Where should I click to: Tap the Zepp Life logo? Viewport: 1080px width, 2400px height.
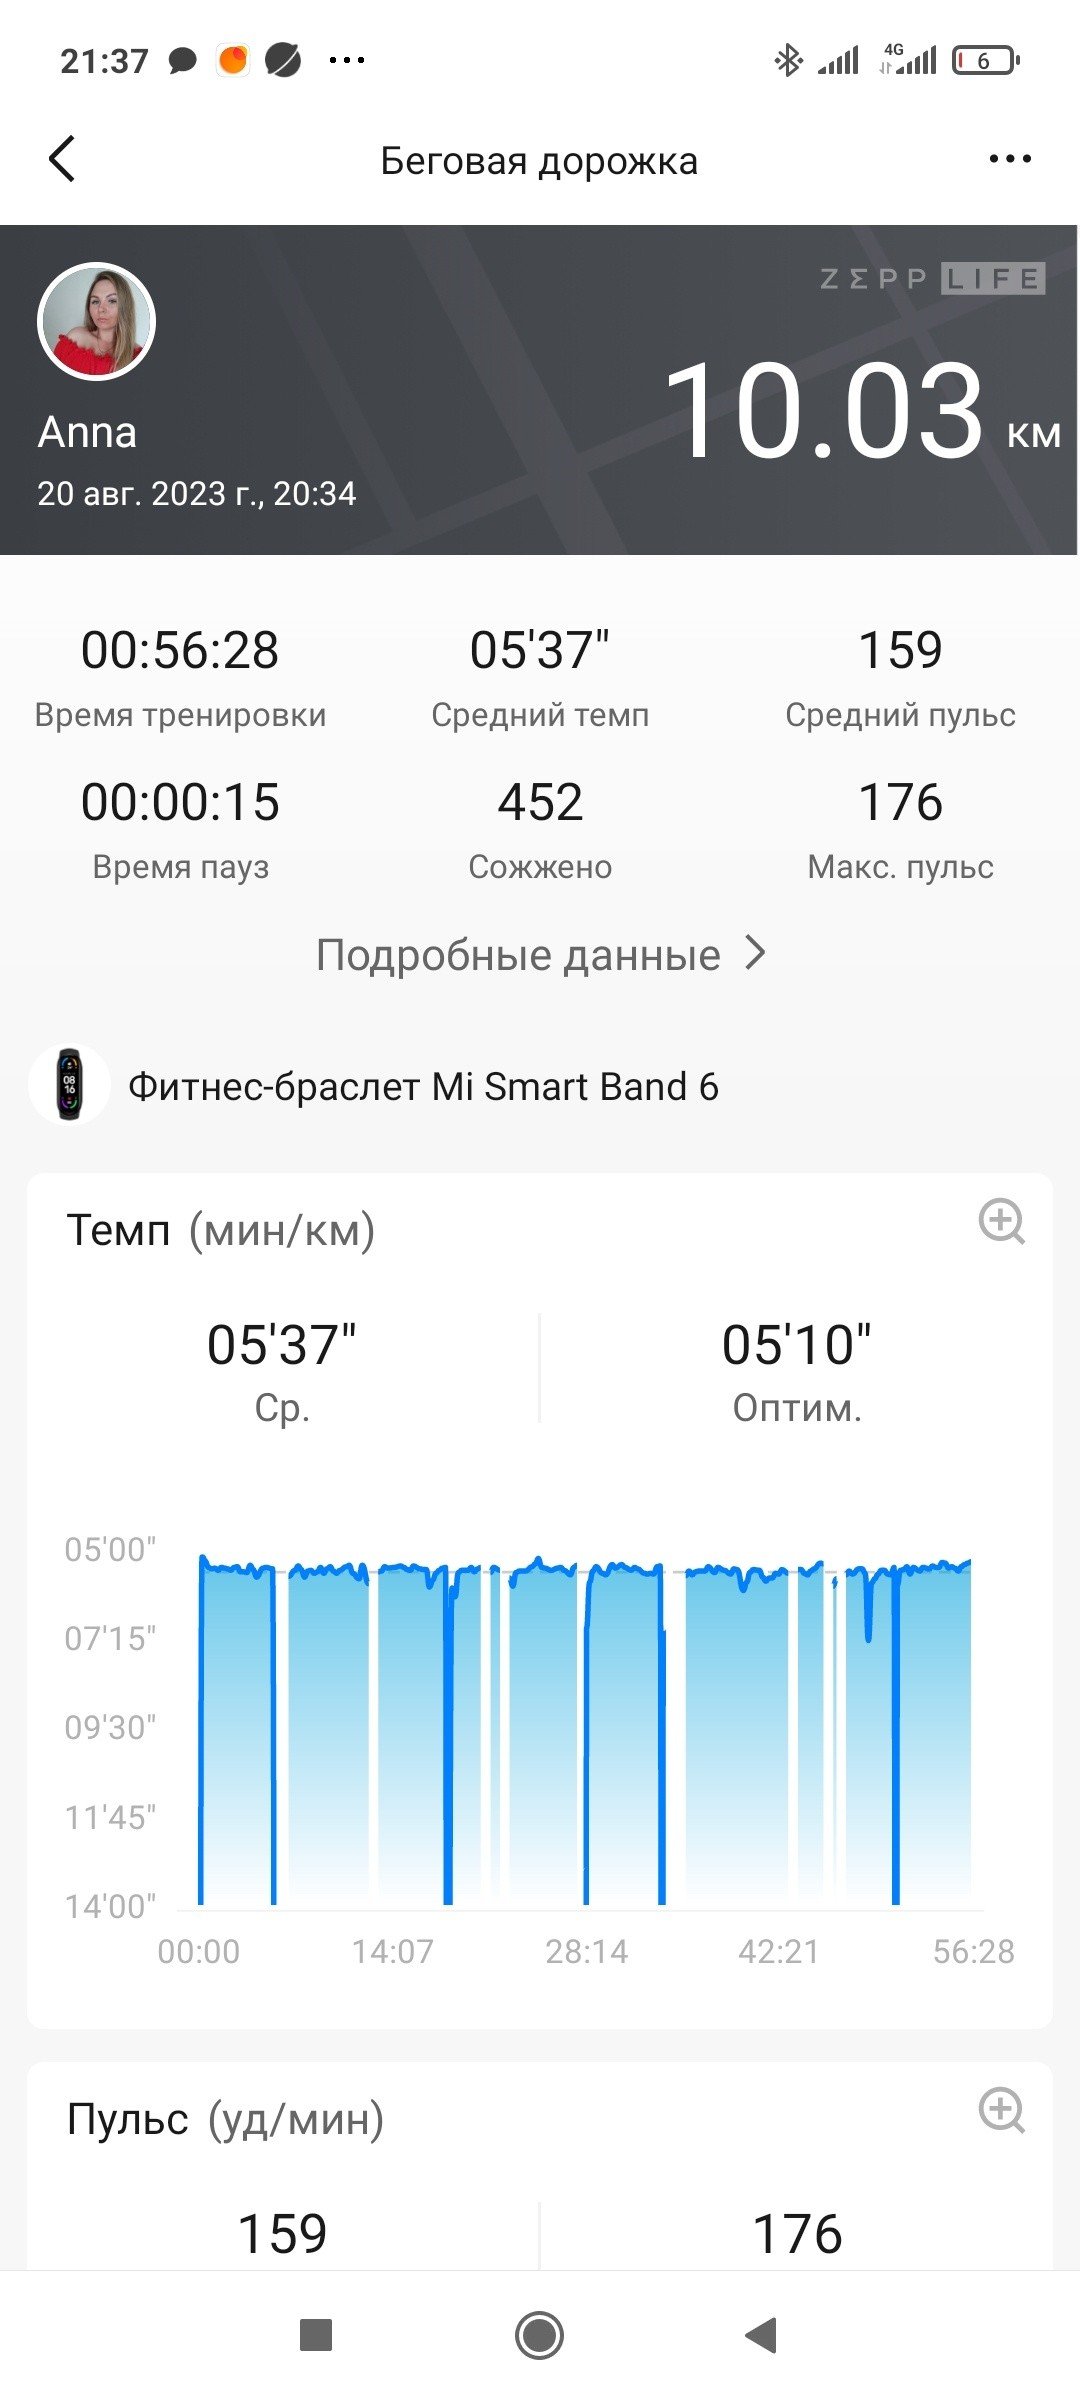pos(932,278)
